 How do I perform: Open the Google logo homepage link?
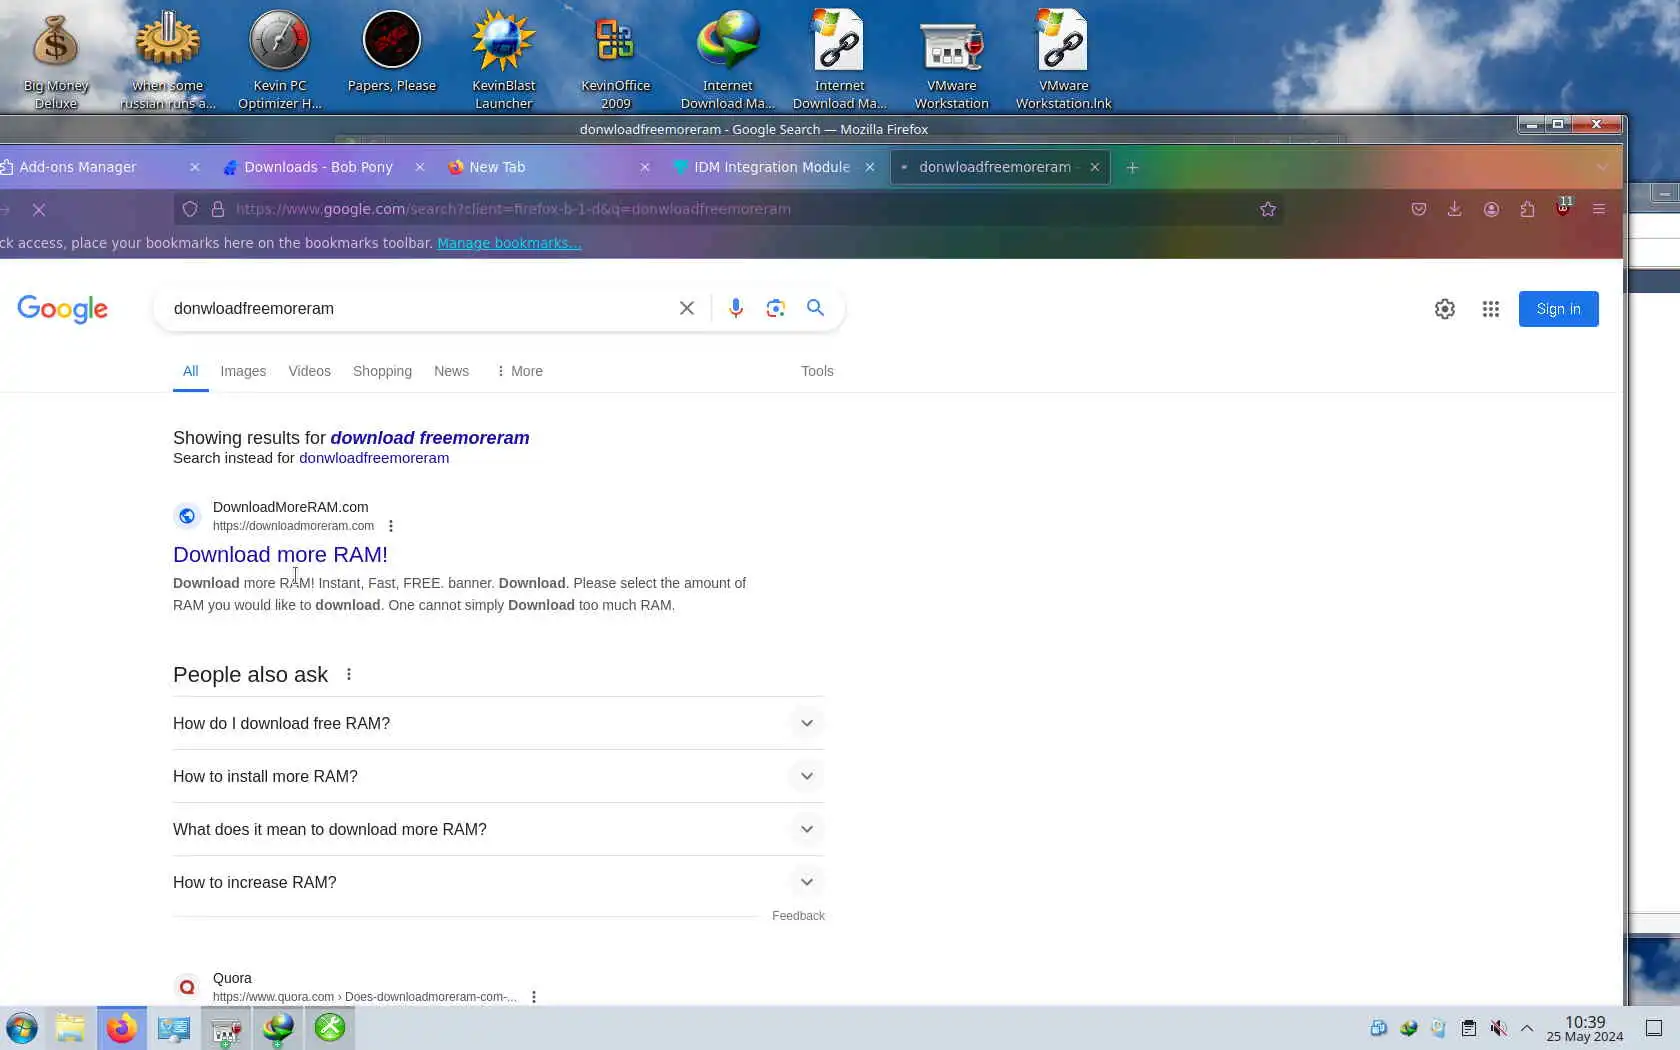coord(62,309)
